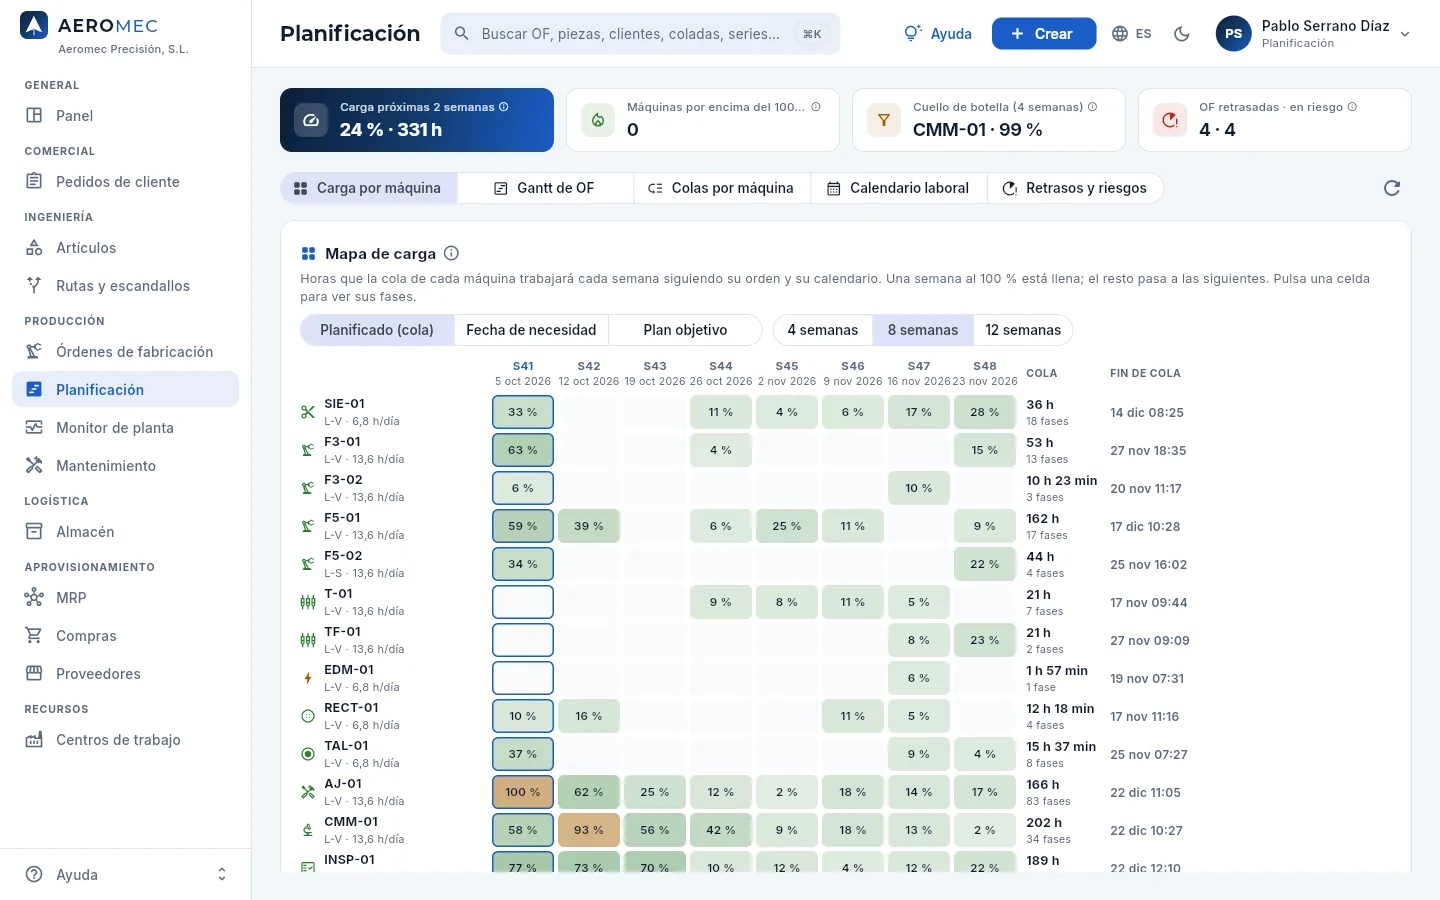Click the Crear button
1440x900 pixels.
click(1044, 34)
